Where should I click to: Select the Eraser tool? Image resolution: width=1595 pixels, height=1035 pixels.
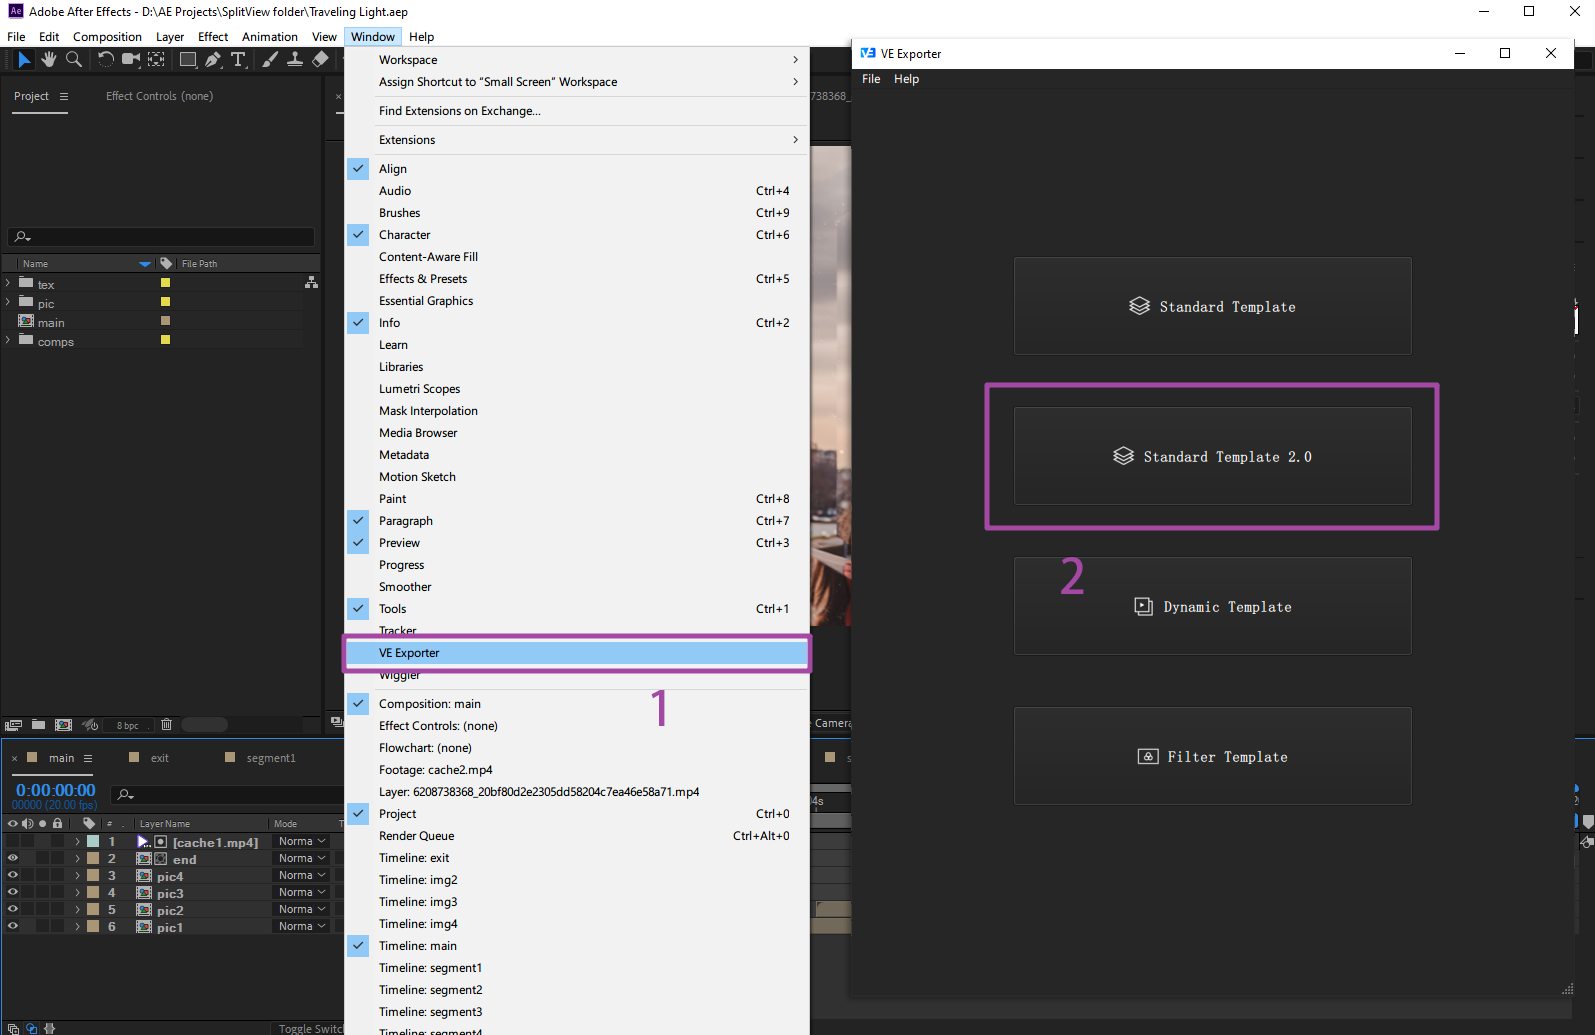tap(320, 60)
